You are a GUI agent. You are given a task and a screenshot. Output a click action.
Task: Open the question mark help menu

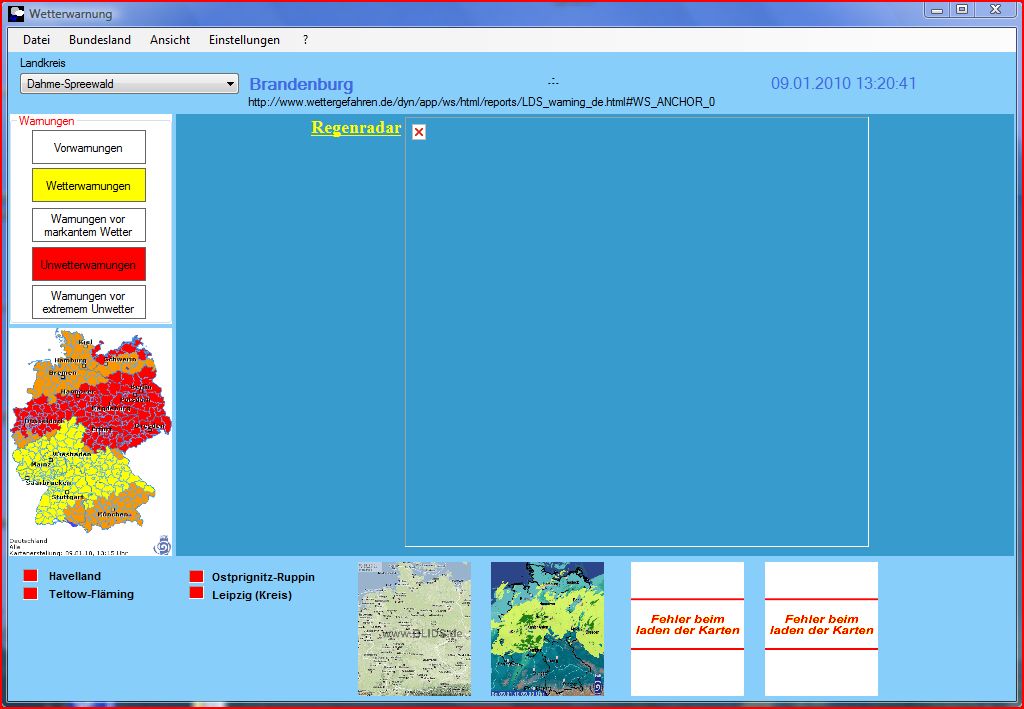click(x=305, y=40)
